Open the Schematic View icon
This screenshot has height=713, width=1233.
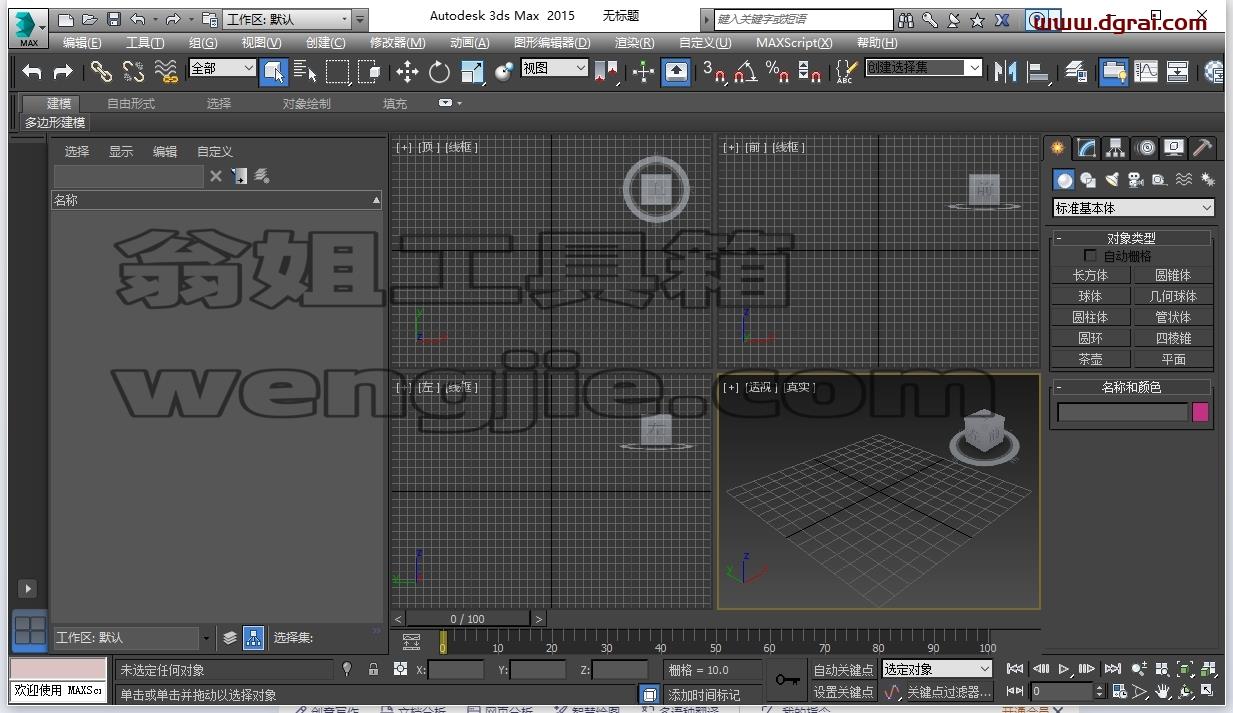point(1178,71)
